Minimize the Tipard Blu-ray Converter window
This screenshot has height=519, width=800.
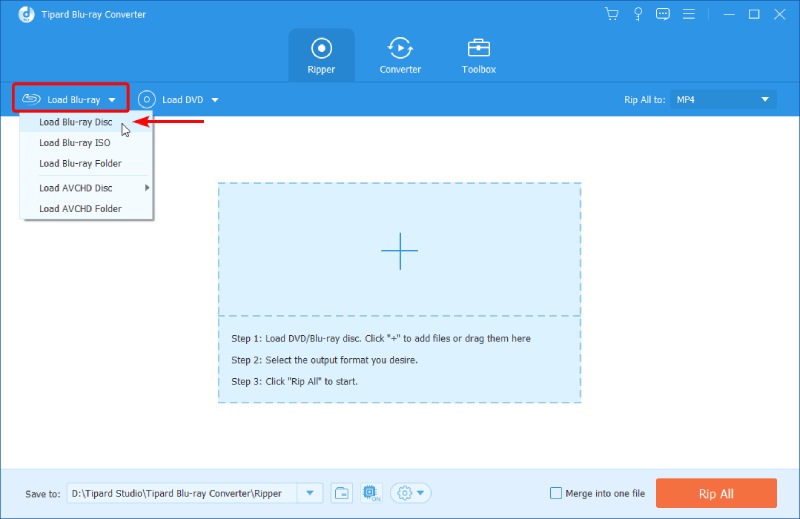coord(729,14)
